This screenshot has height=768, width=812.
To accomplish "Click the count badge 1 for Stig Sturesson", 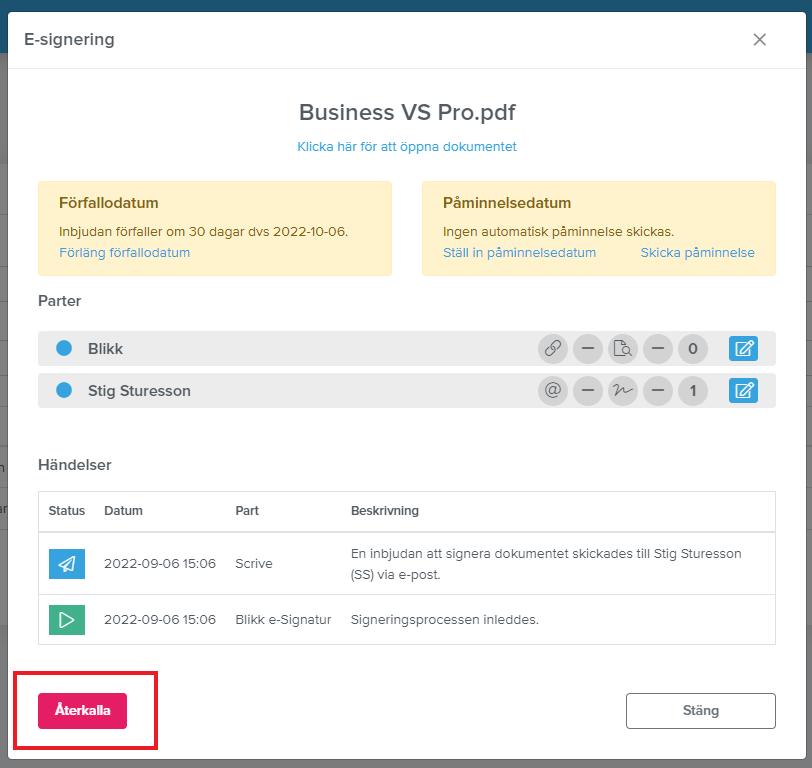I will click(x=693, y=390).
